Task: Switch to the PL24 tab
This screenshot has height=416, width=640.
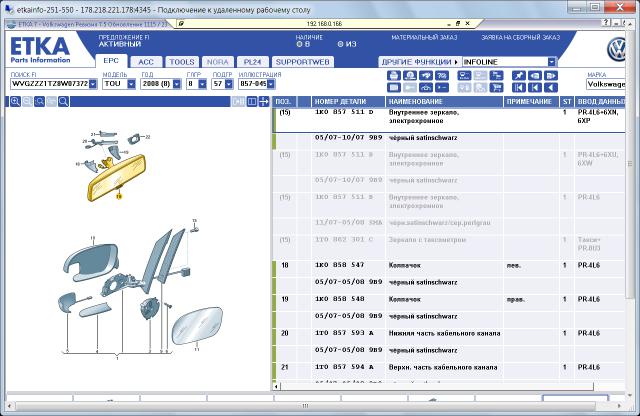Action: tap(252, 62)
